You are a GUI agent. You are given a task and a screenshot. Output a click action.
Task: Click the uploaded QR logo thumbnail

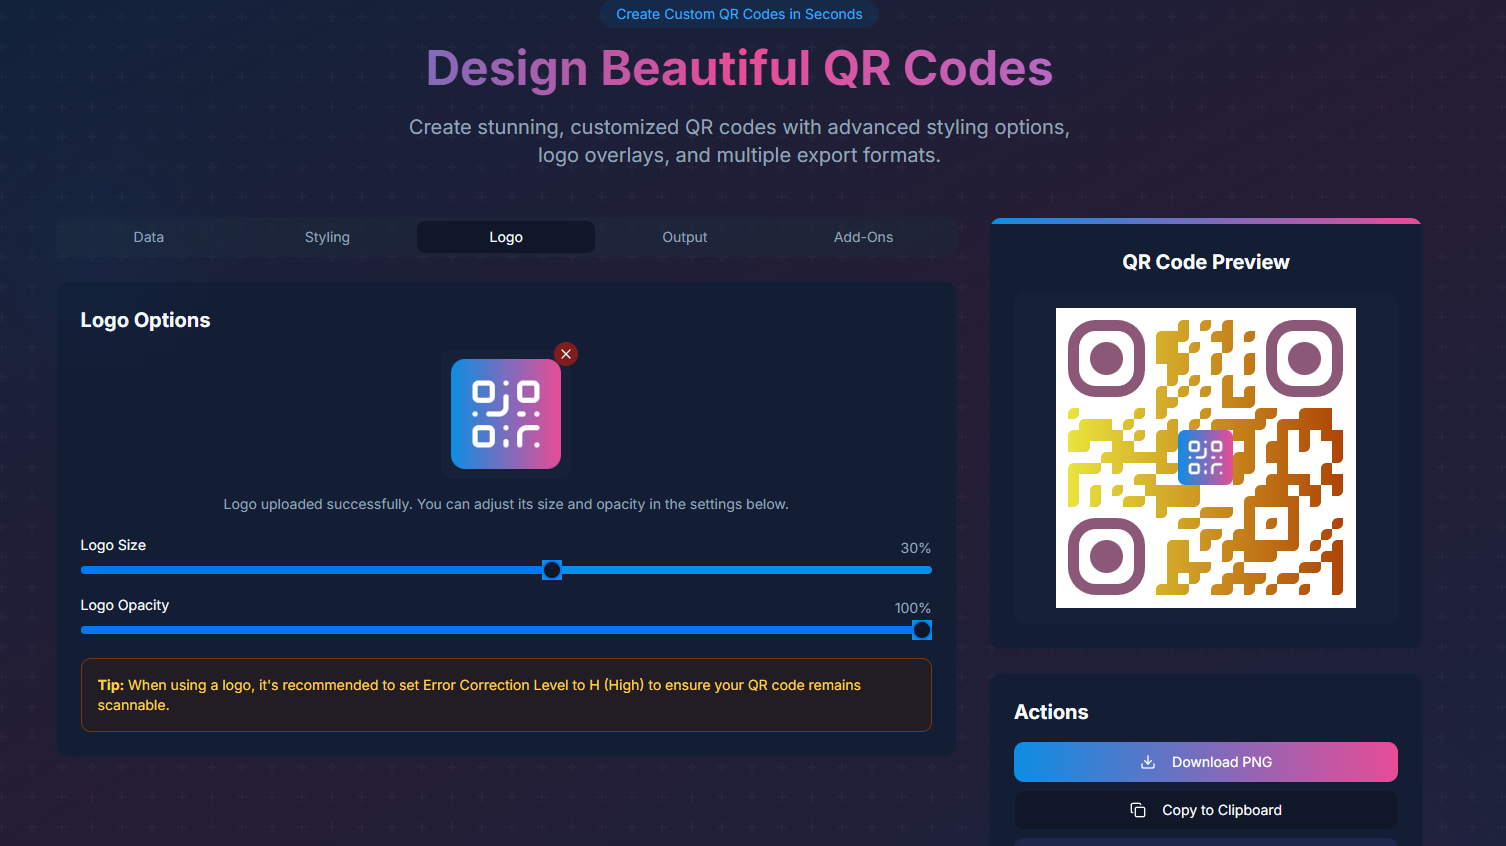tap(506, 414)
